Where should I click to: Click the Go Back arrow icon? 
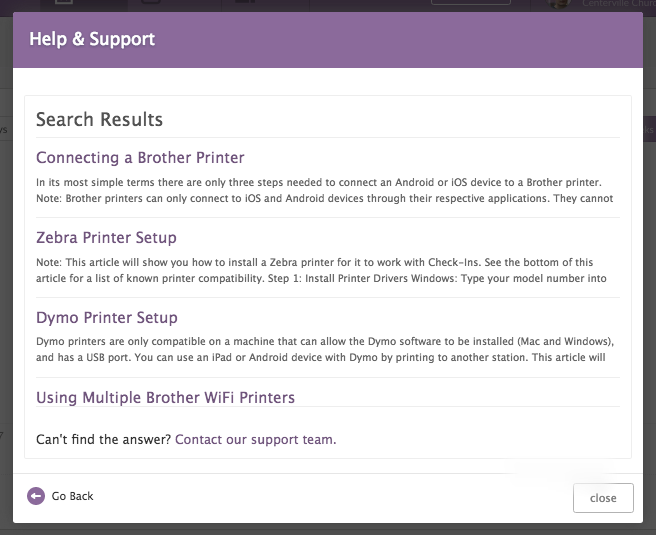coord(36,496)
